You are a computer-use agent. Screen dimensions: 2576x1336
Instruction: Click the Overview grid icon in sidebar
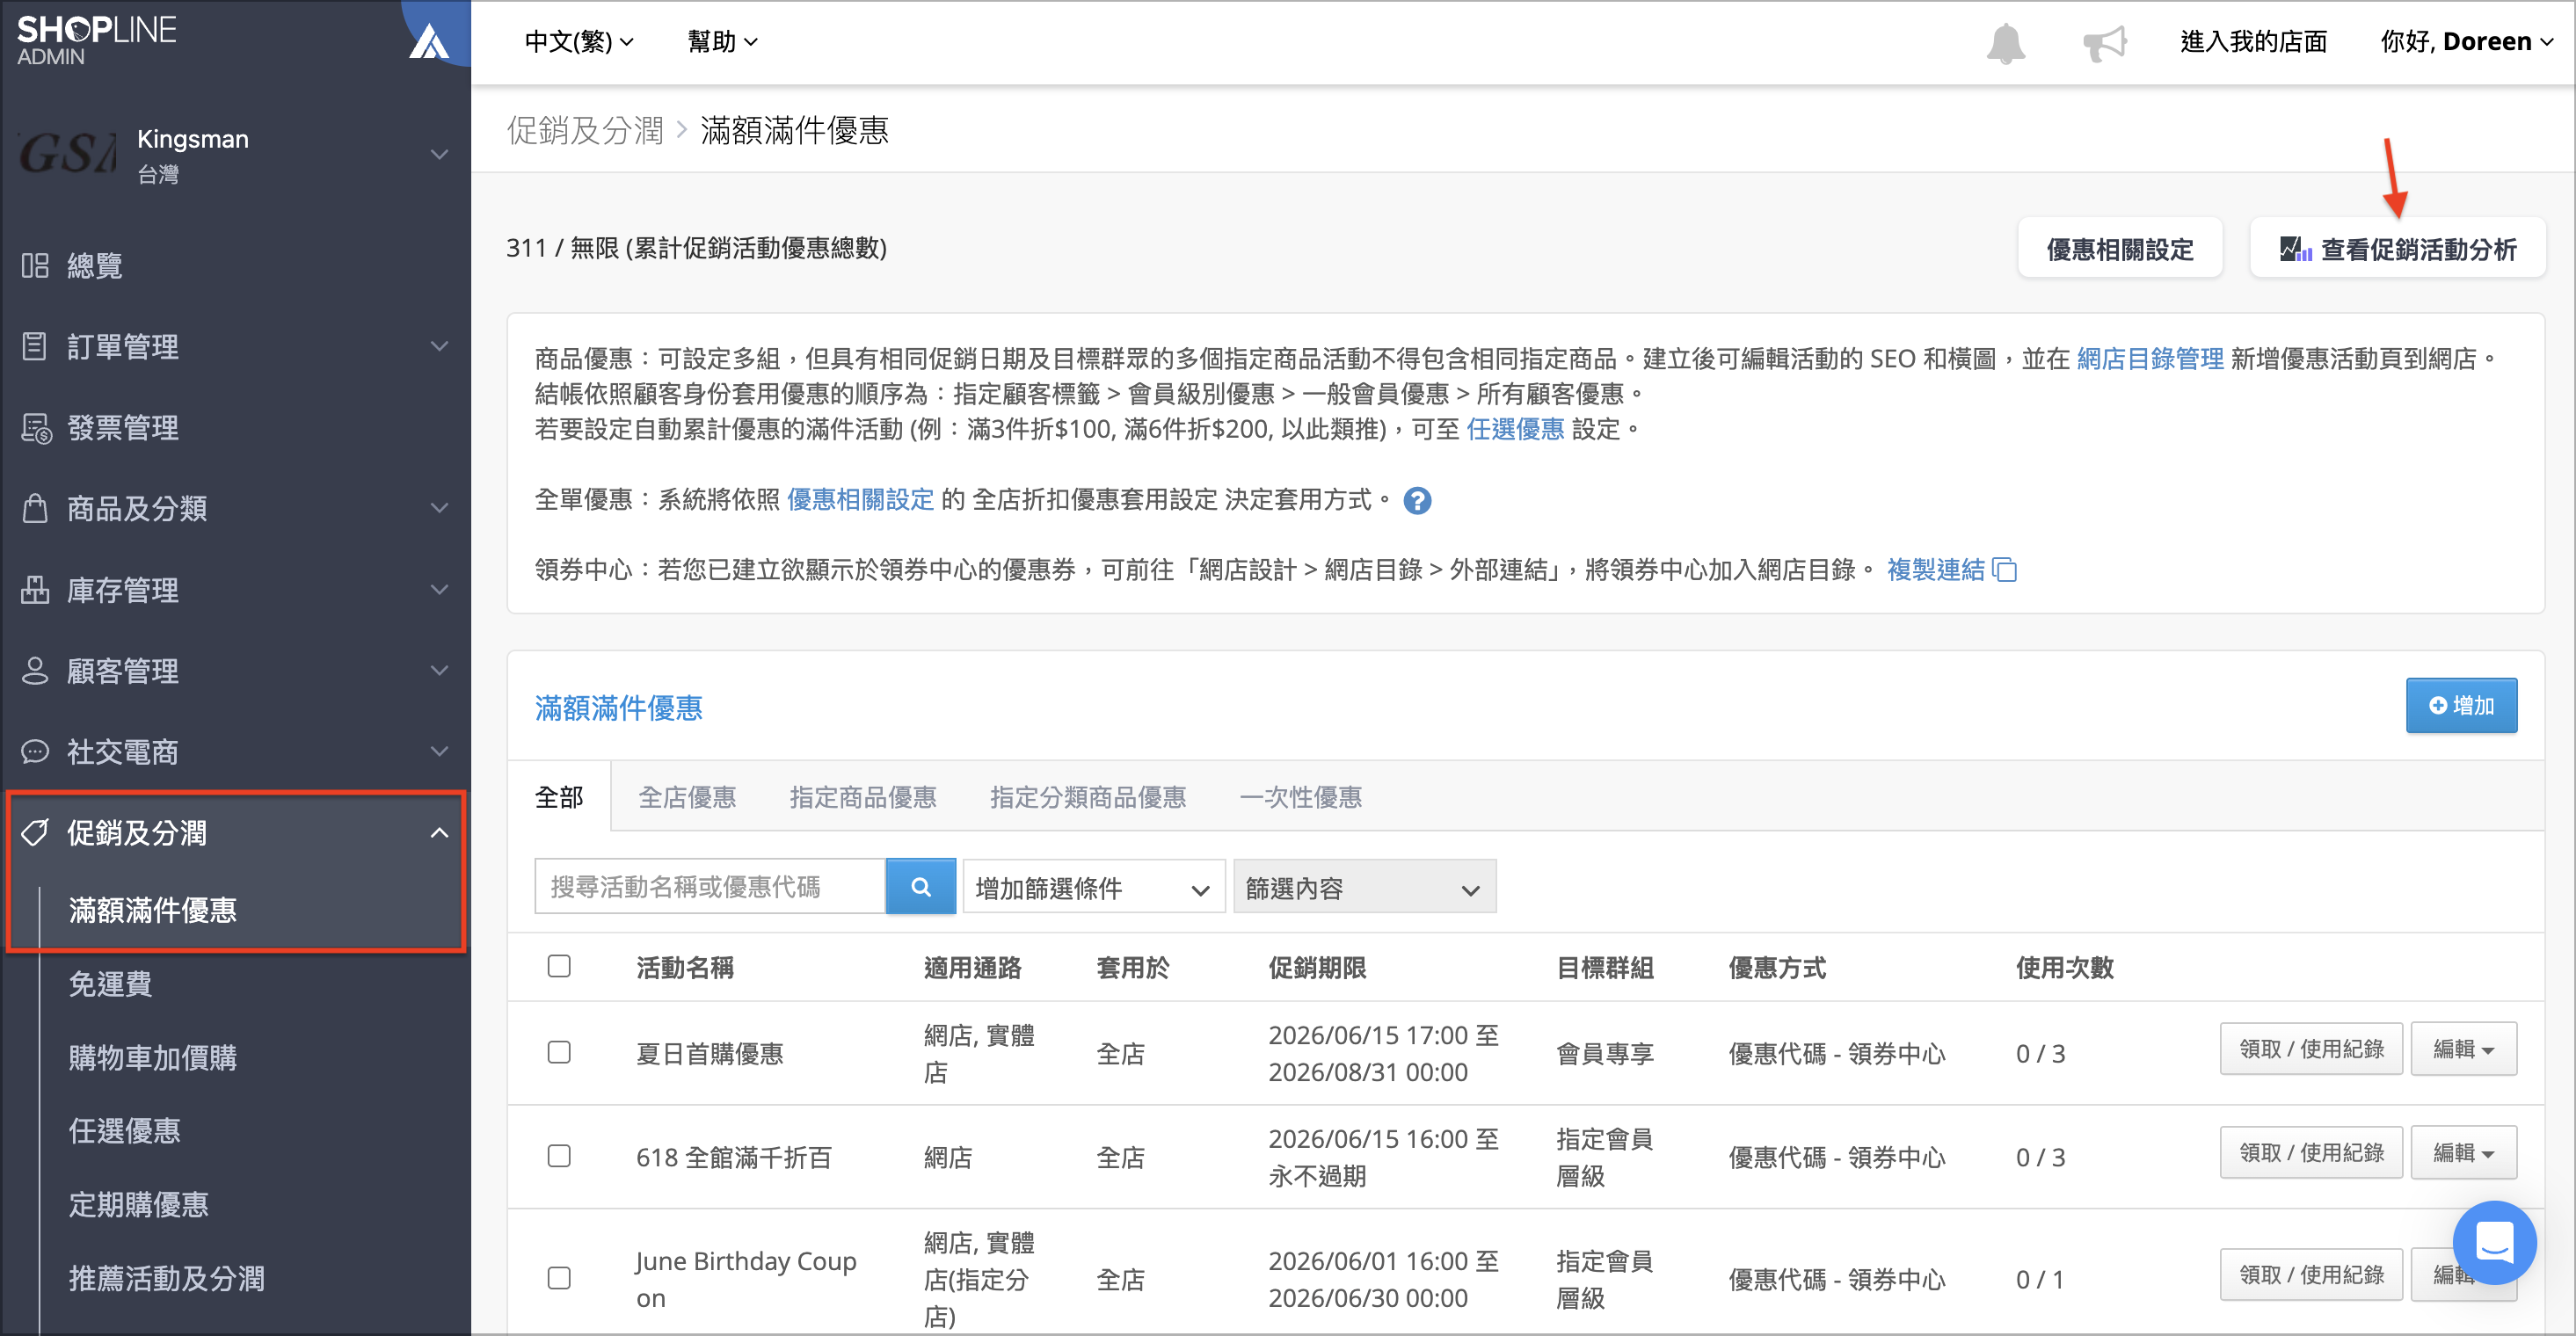pos(35,265)
